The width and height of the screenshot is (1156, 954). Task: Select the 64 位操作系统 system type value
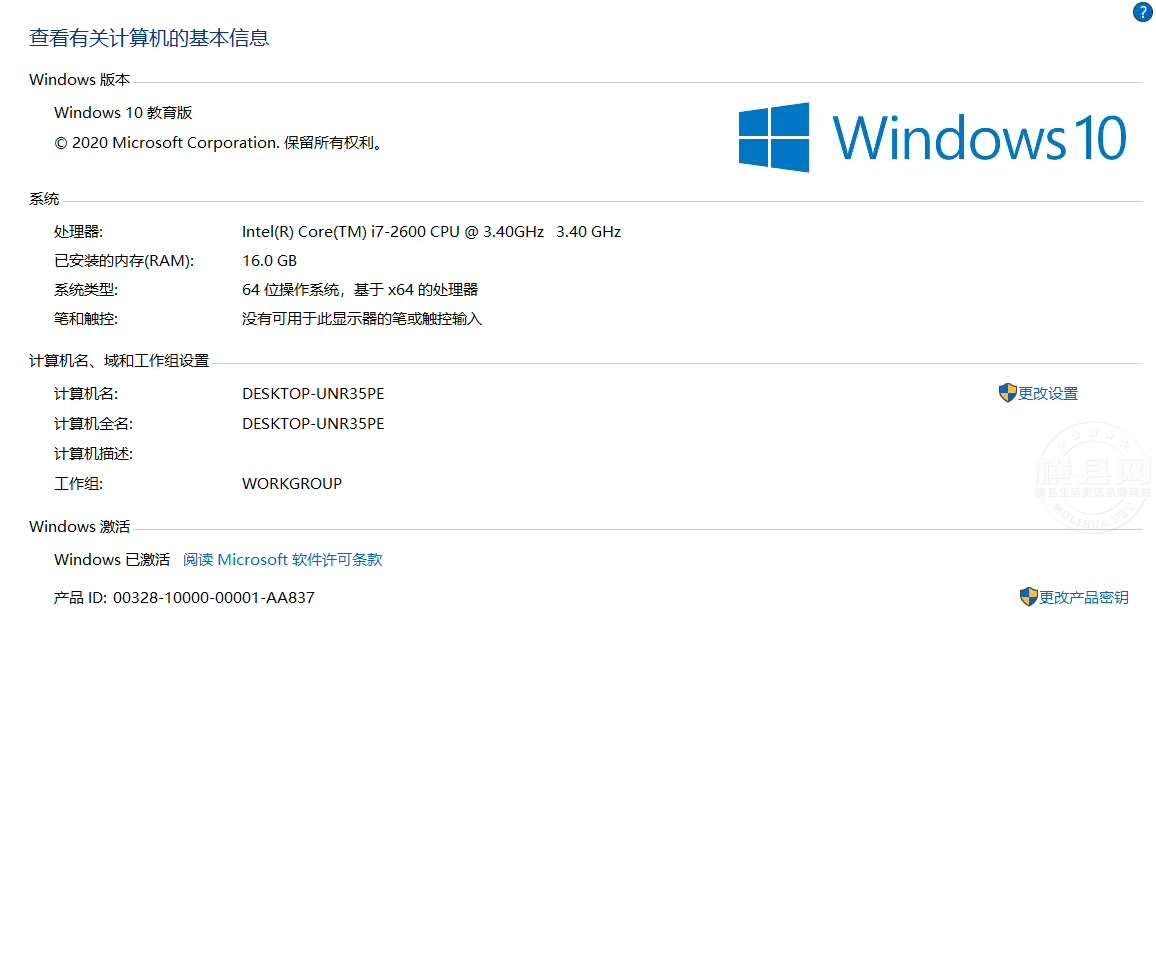click(360, 290)
